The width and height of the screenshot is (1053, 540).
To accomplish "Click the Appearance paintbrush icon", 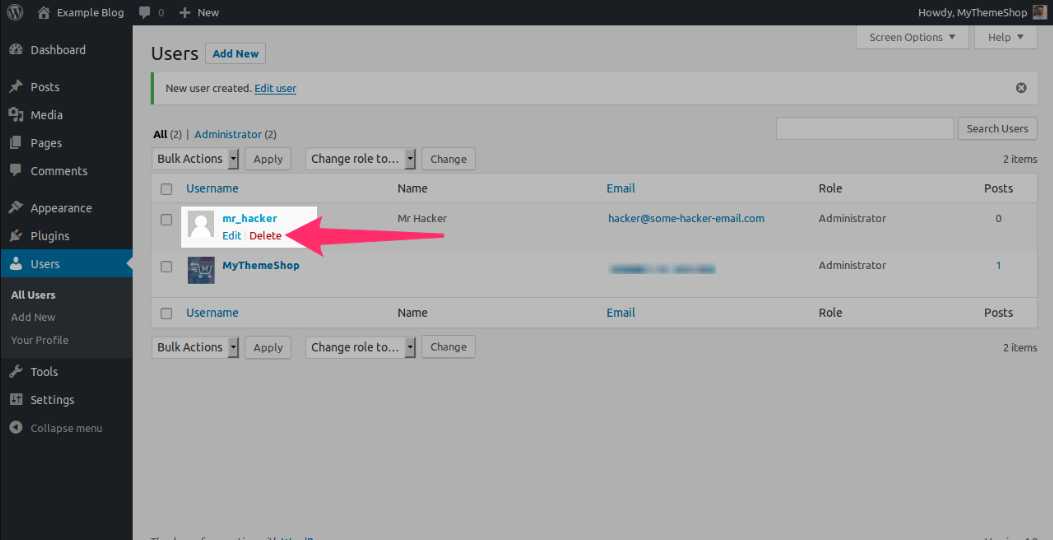I will click(x=16, y=208).
